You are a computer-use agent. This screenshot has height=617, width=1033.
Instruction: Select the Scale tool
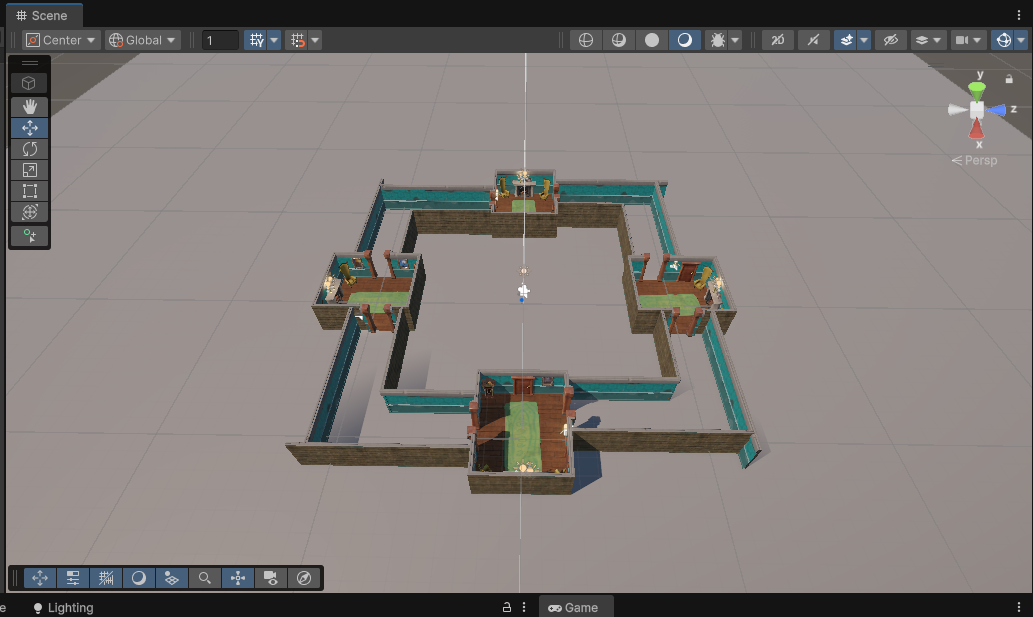(29, 170)
